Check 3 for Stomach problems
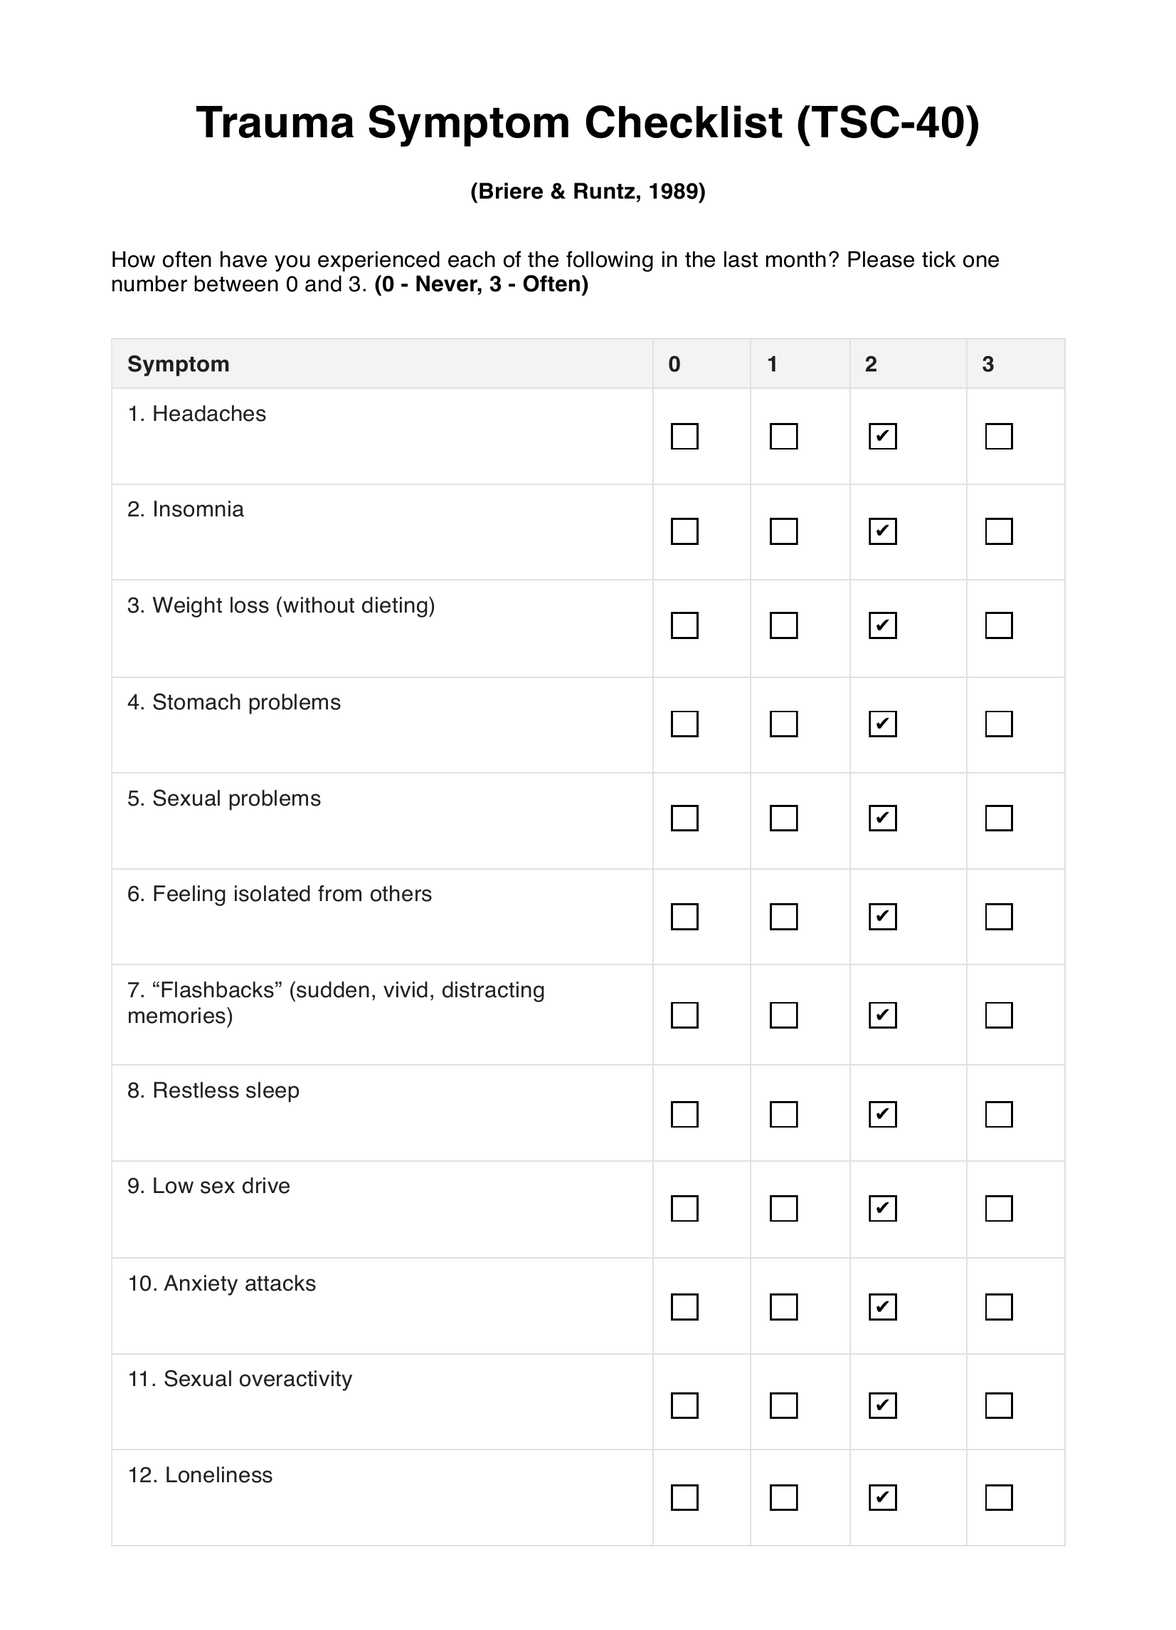Image resolution: width=1176 pixels, height=1630 pixels. (998, 723)
